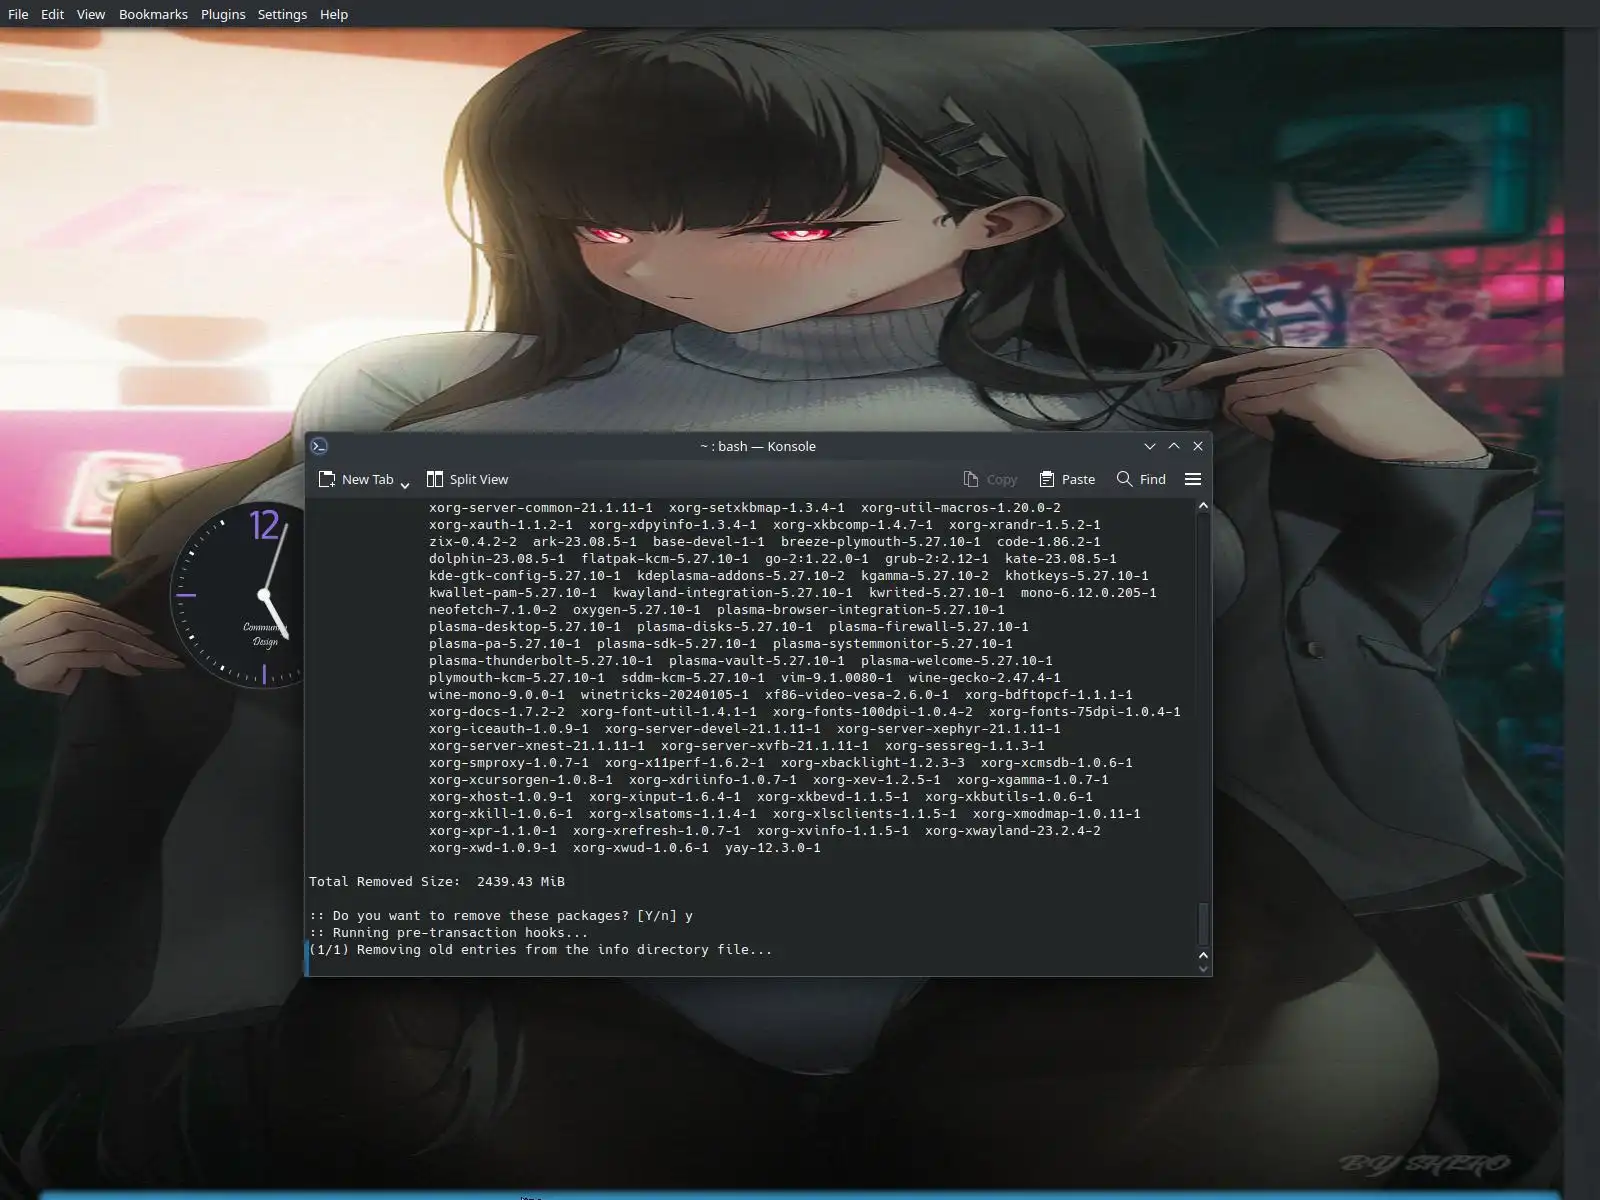
Task: Click the Find toolbar button
Action: 1141,479
